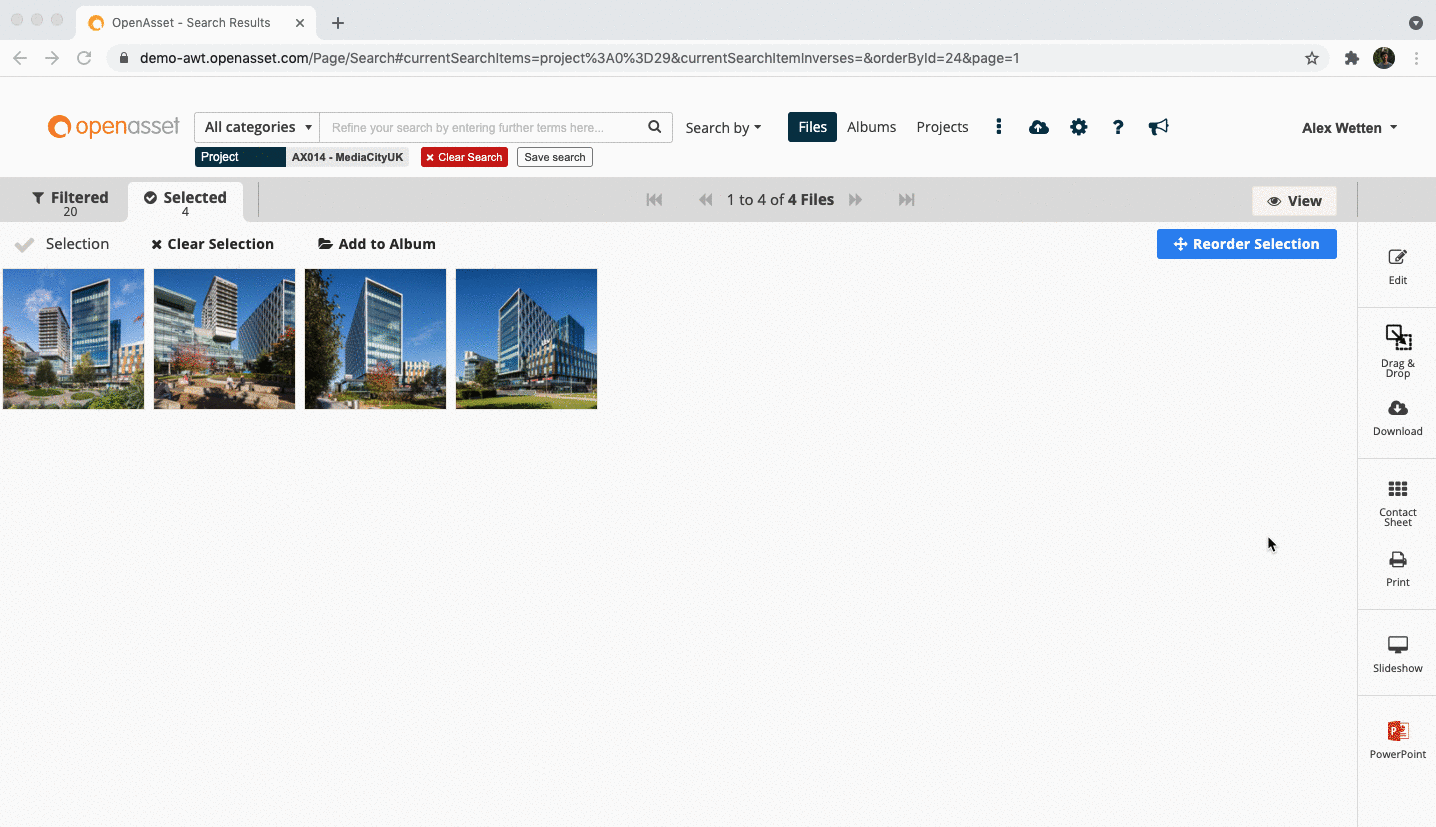Click the Project filter tag

click(x=240, y=157)
